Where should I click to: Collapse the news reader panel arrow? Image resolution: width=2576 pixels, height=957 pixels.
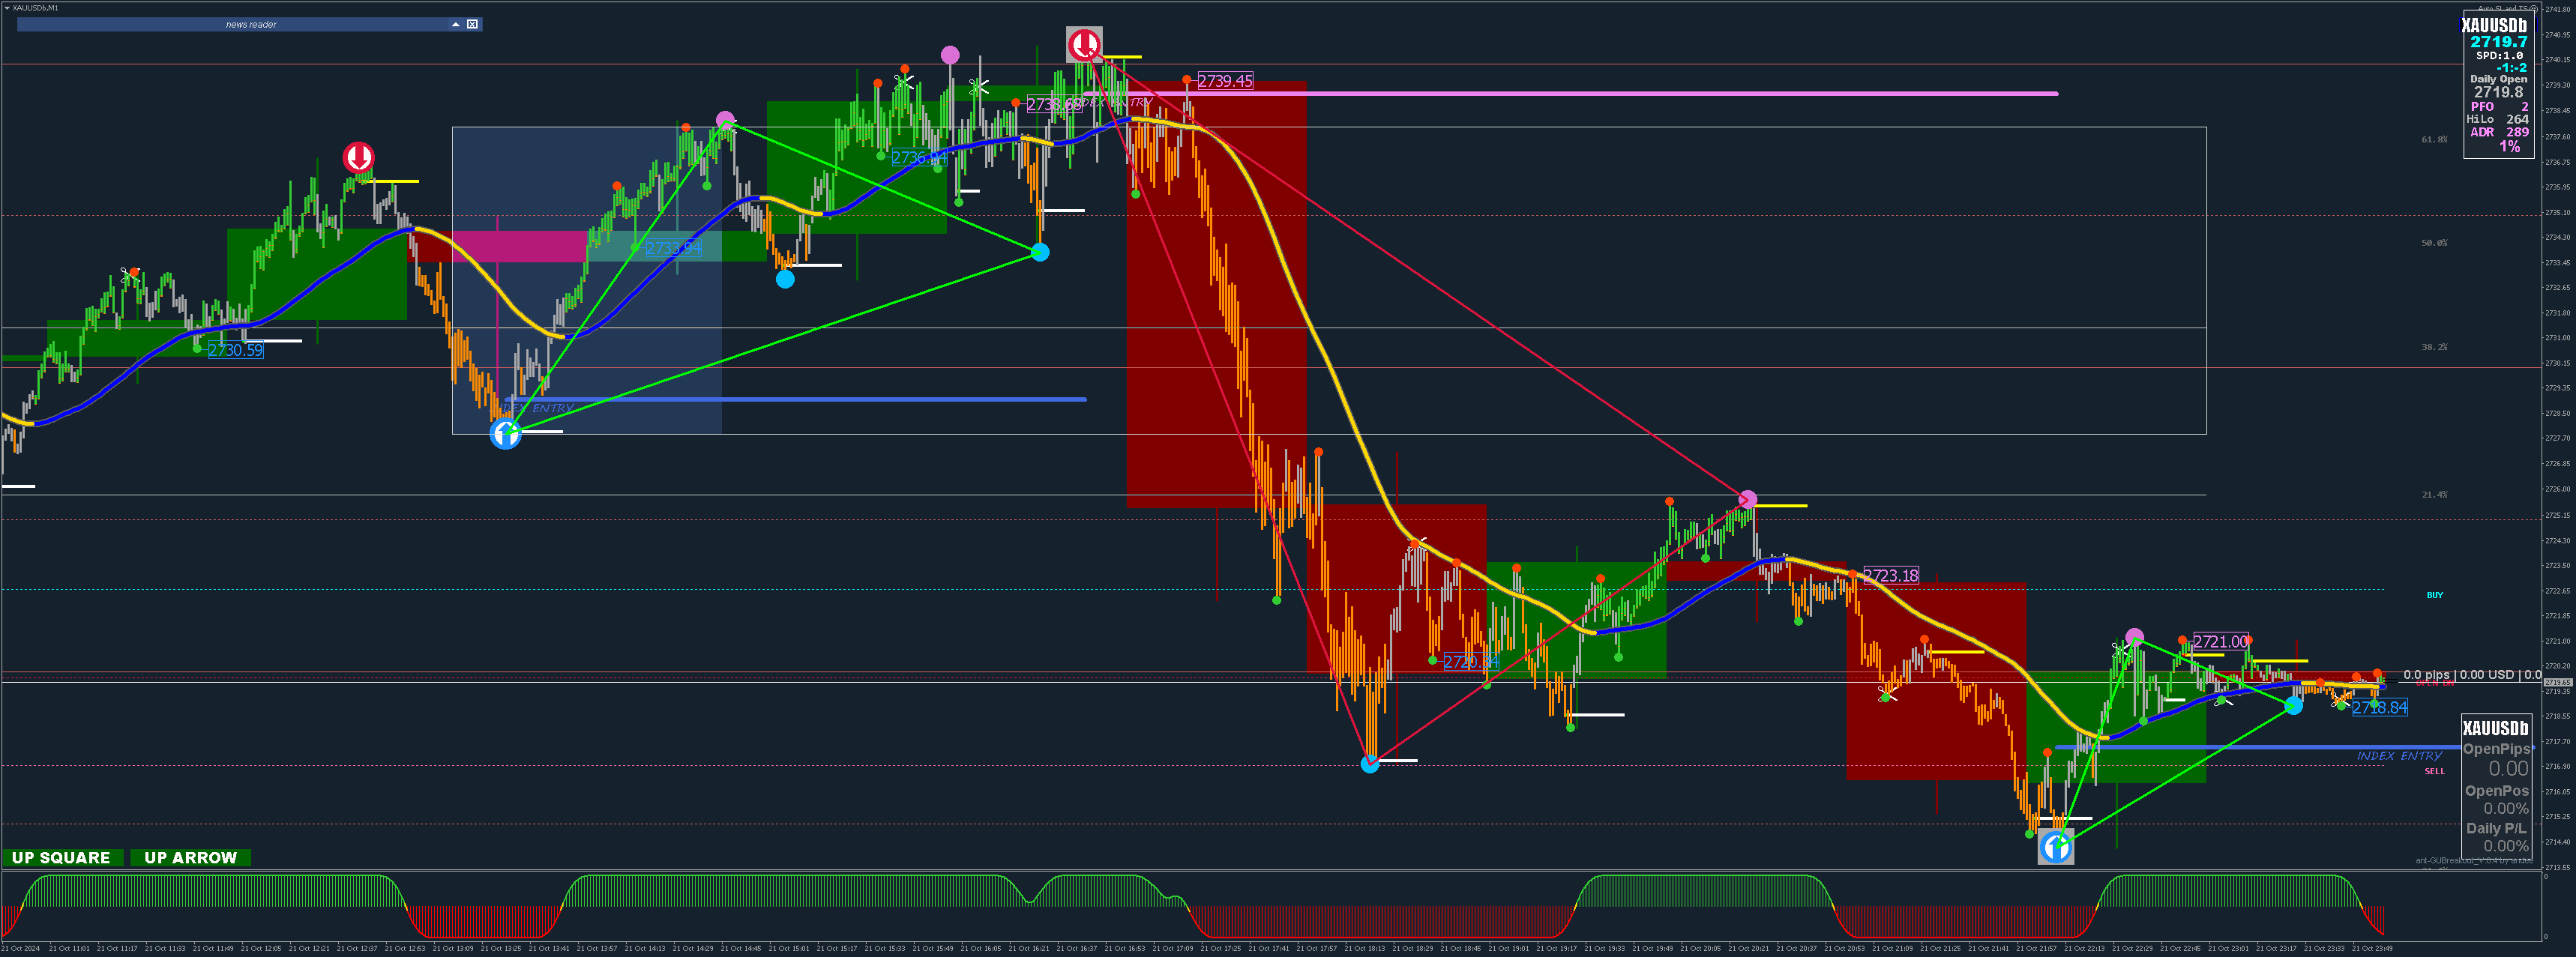pos(456,24)
